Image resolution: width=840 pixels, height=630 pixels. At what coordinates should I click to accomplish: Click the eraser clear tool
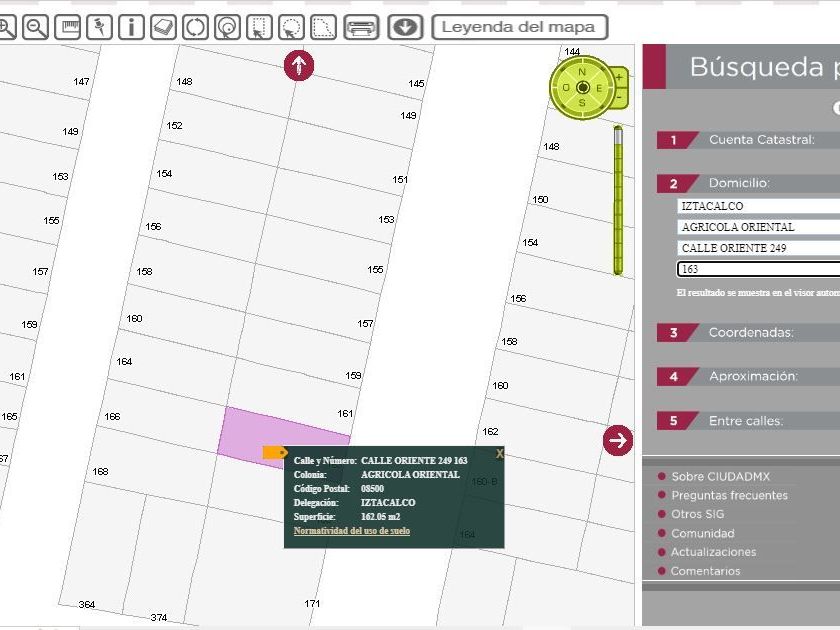coord(164,27)
